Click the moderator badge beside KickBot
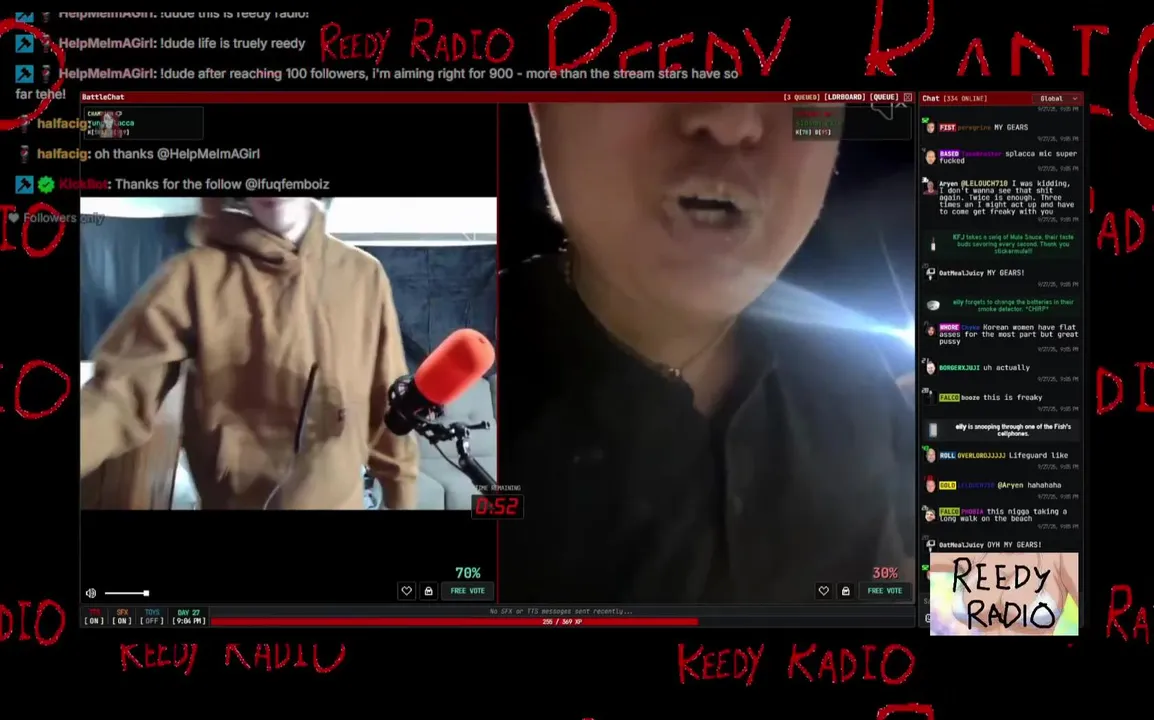1154x720 pixels. pos(24,184)
